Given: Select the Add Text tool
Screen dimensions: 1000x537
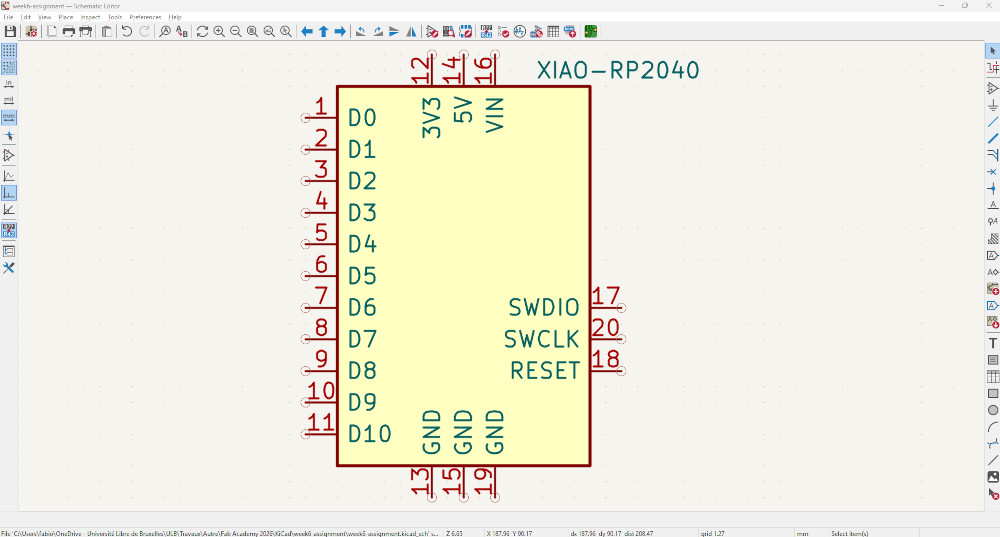Looking at the screenshot, I should click(x=992, y=343).
